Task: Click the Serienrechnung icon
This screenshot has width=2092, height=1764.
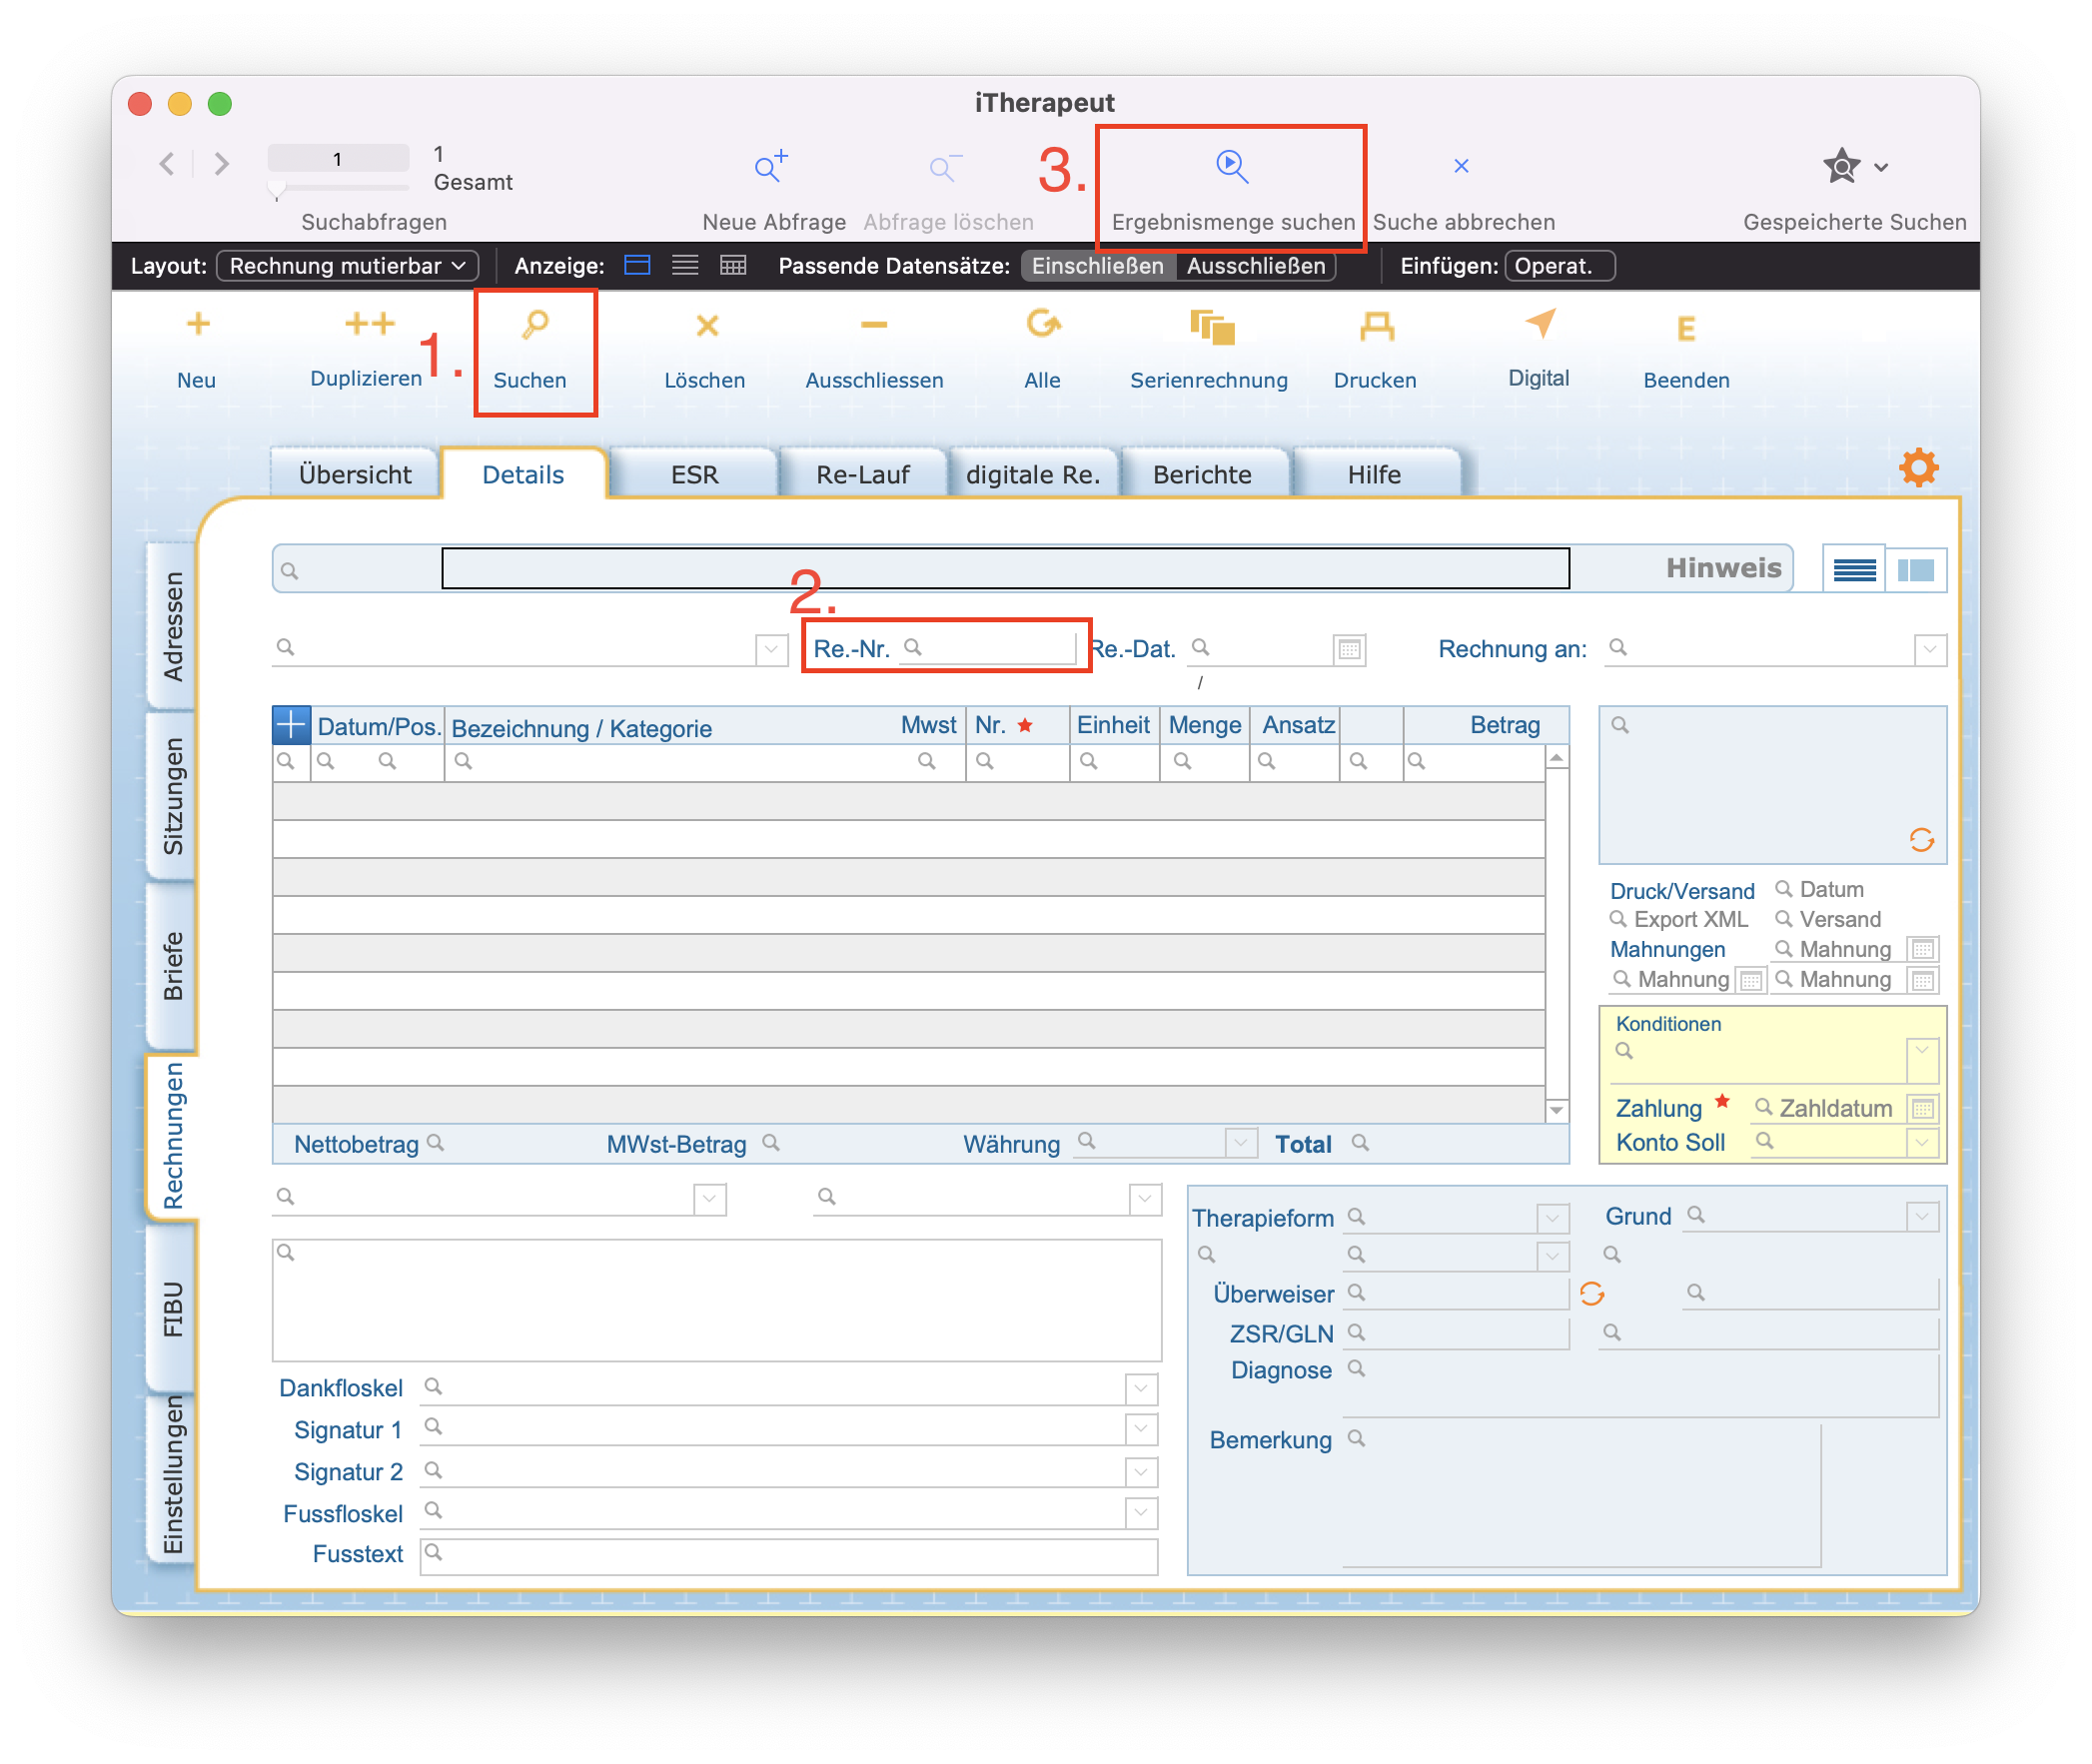Action: pyautogui.click(x=1212, y=327)
